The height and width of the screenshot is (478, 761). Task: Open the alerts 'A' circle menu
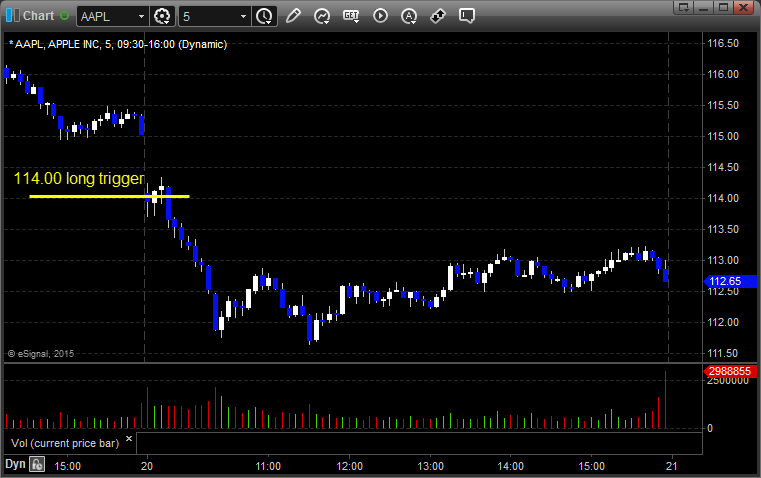point(409,16)
